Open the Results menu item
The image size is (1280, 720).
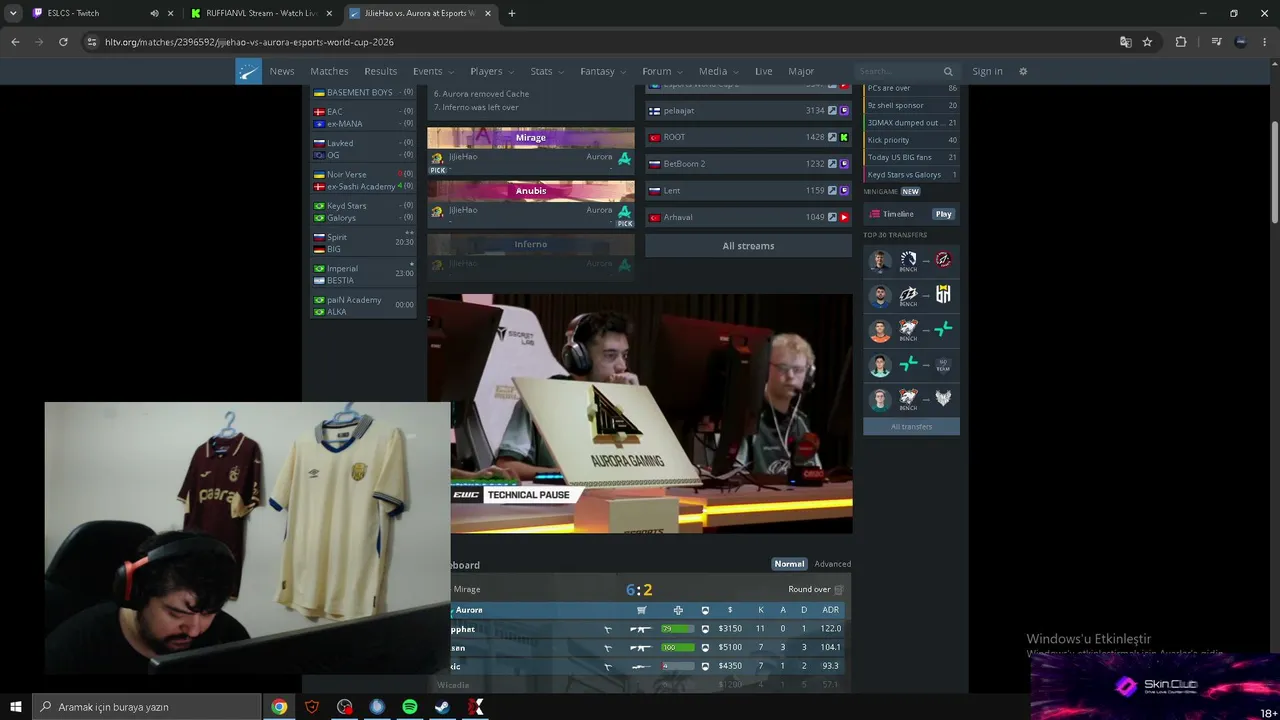point(380,72)
